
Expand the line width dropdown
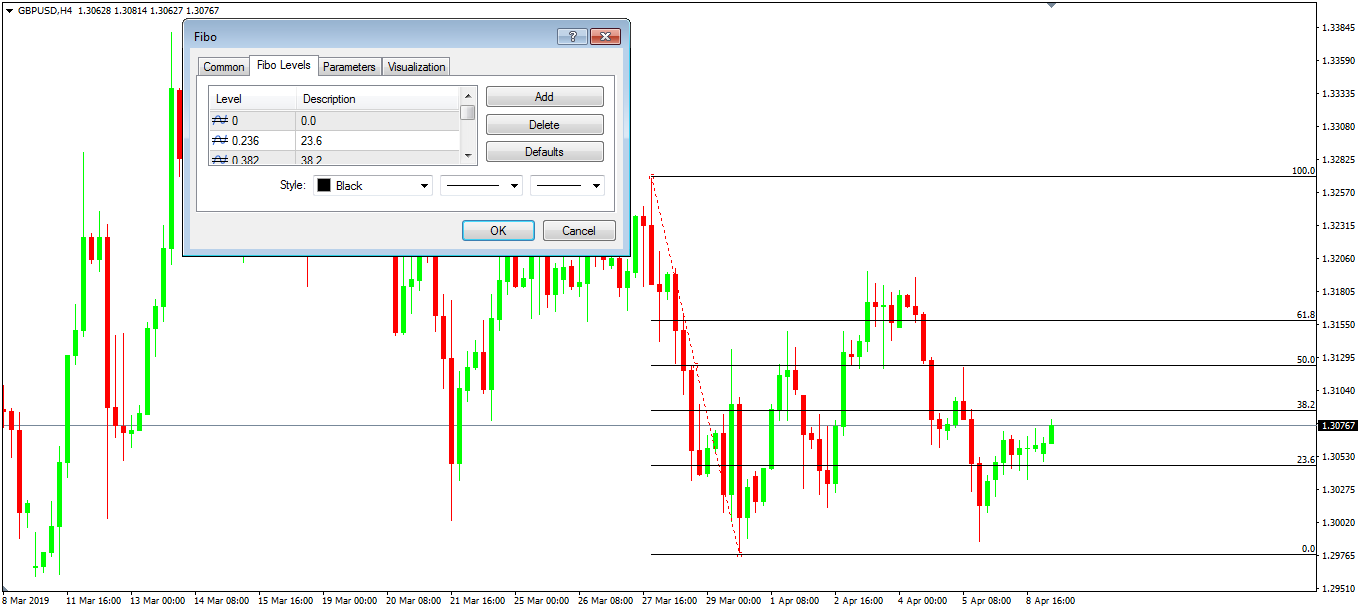click(597, 186)
